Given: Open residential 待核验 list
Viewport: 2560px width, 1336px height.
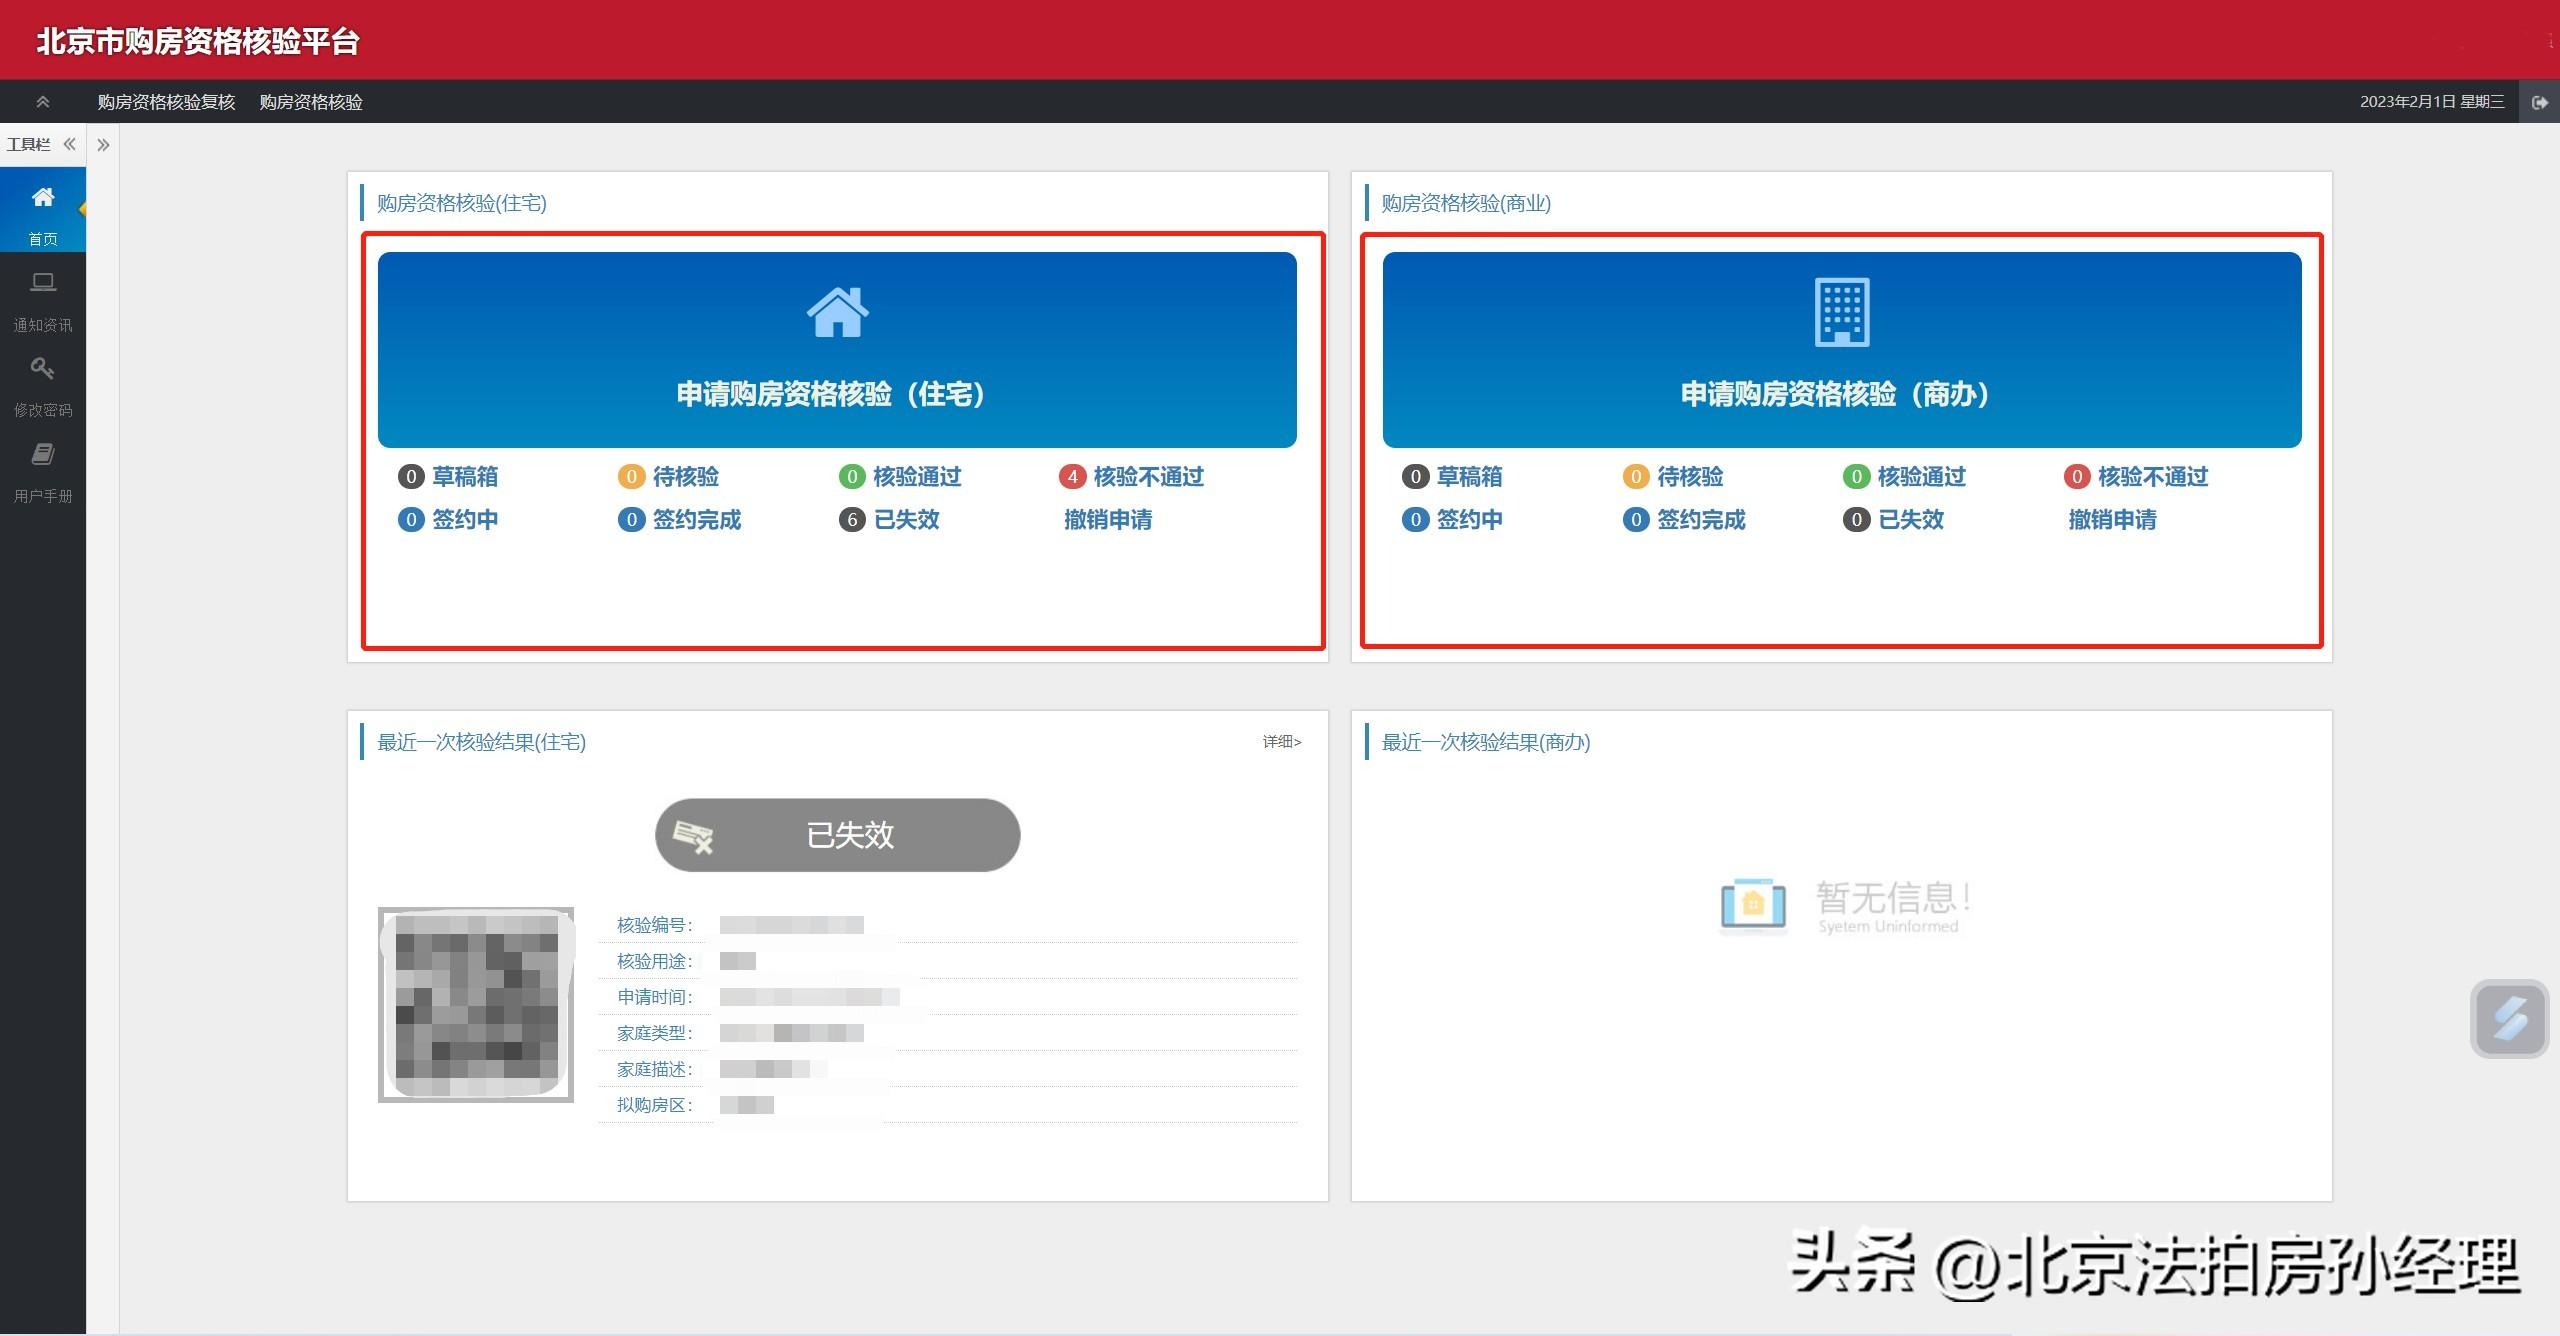Looking at the screenshot, I should click(669, 477).
